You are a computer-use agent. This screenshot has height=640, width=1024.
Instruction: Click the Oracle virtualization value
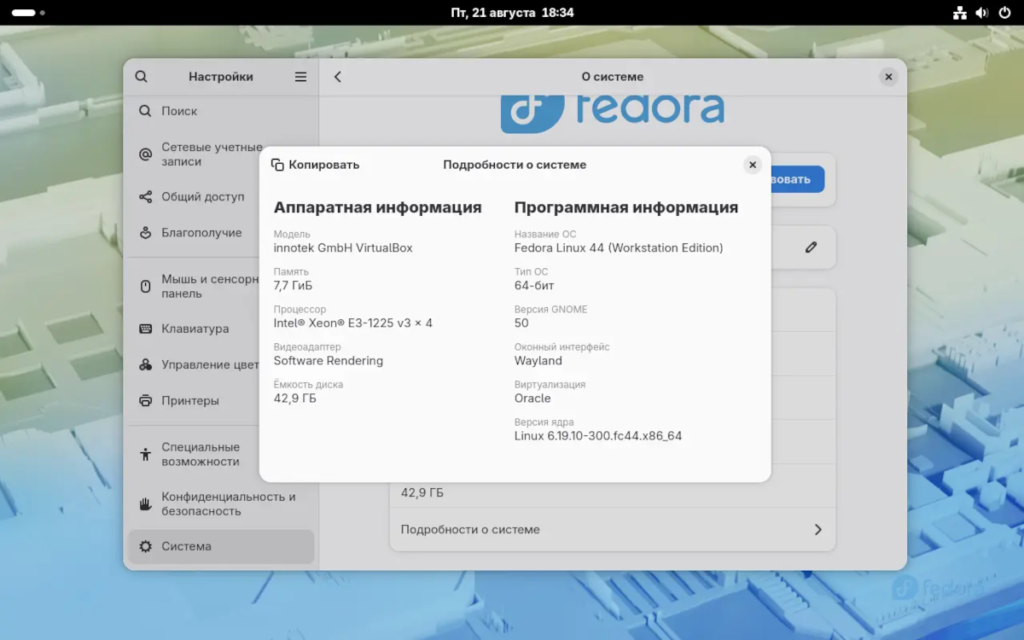(532, 398)
